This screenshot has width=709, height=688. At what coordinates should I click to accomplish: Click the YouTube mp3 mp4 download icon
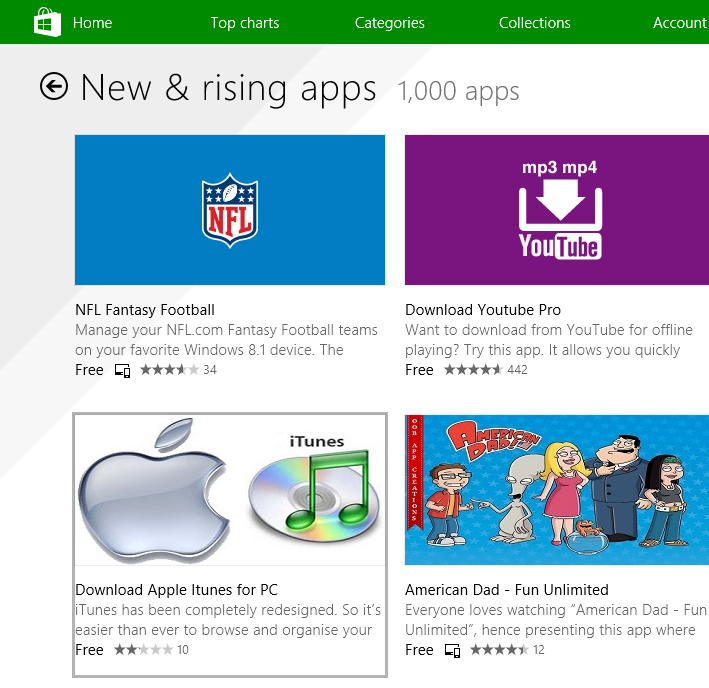560,210
